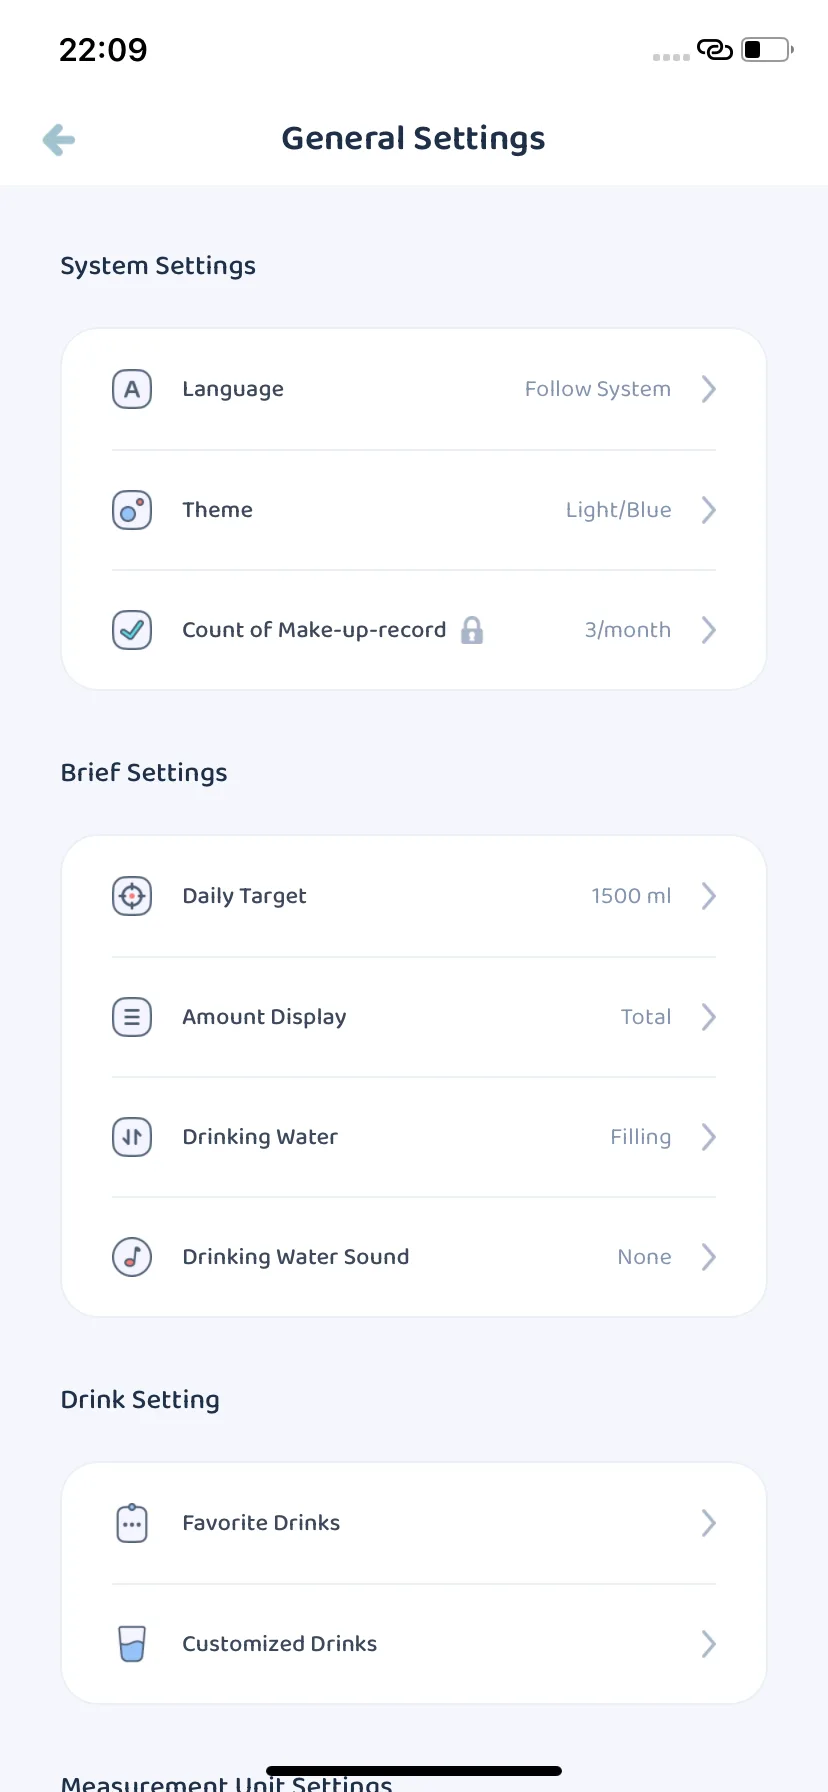Tap the Theme palette icon

132,510
